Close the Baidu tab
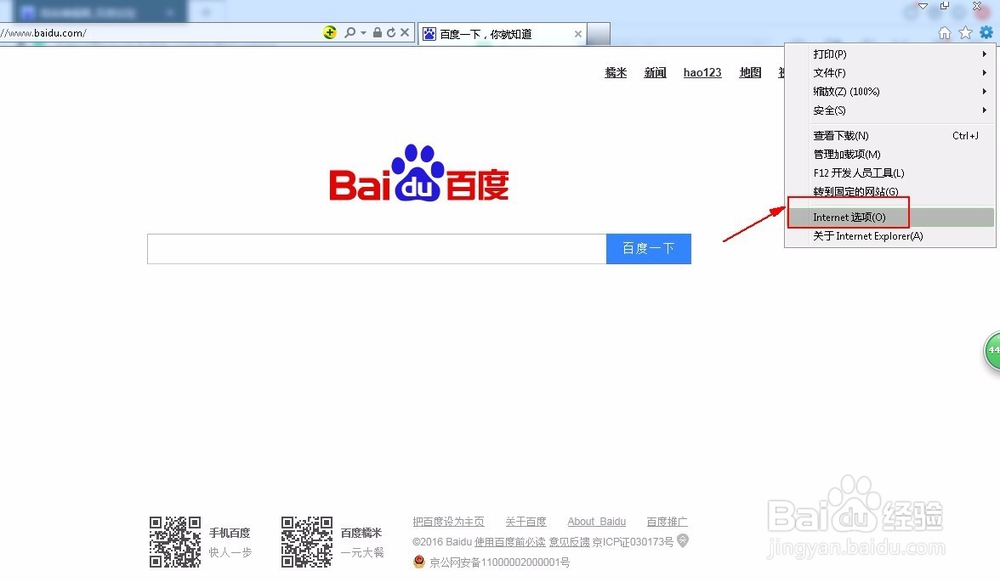The width and height of the screenshot is (1000, 582). click(x=578, y=34)
